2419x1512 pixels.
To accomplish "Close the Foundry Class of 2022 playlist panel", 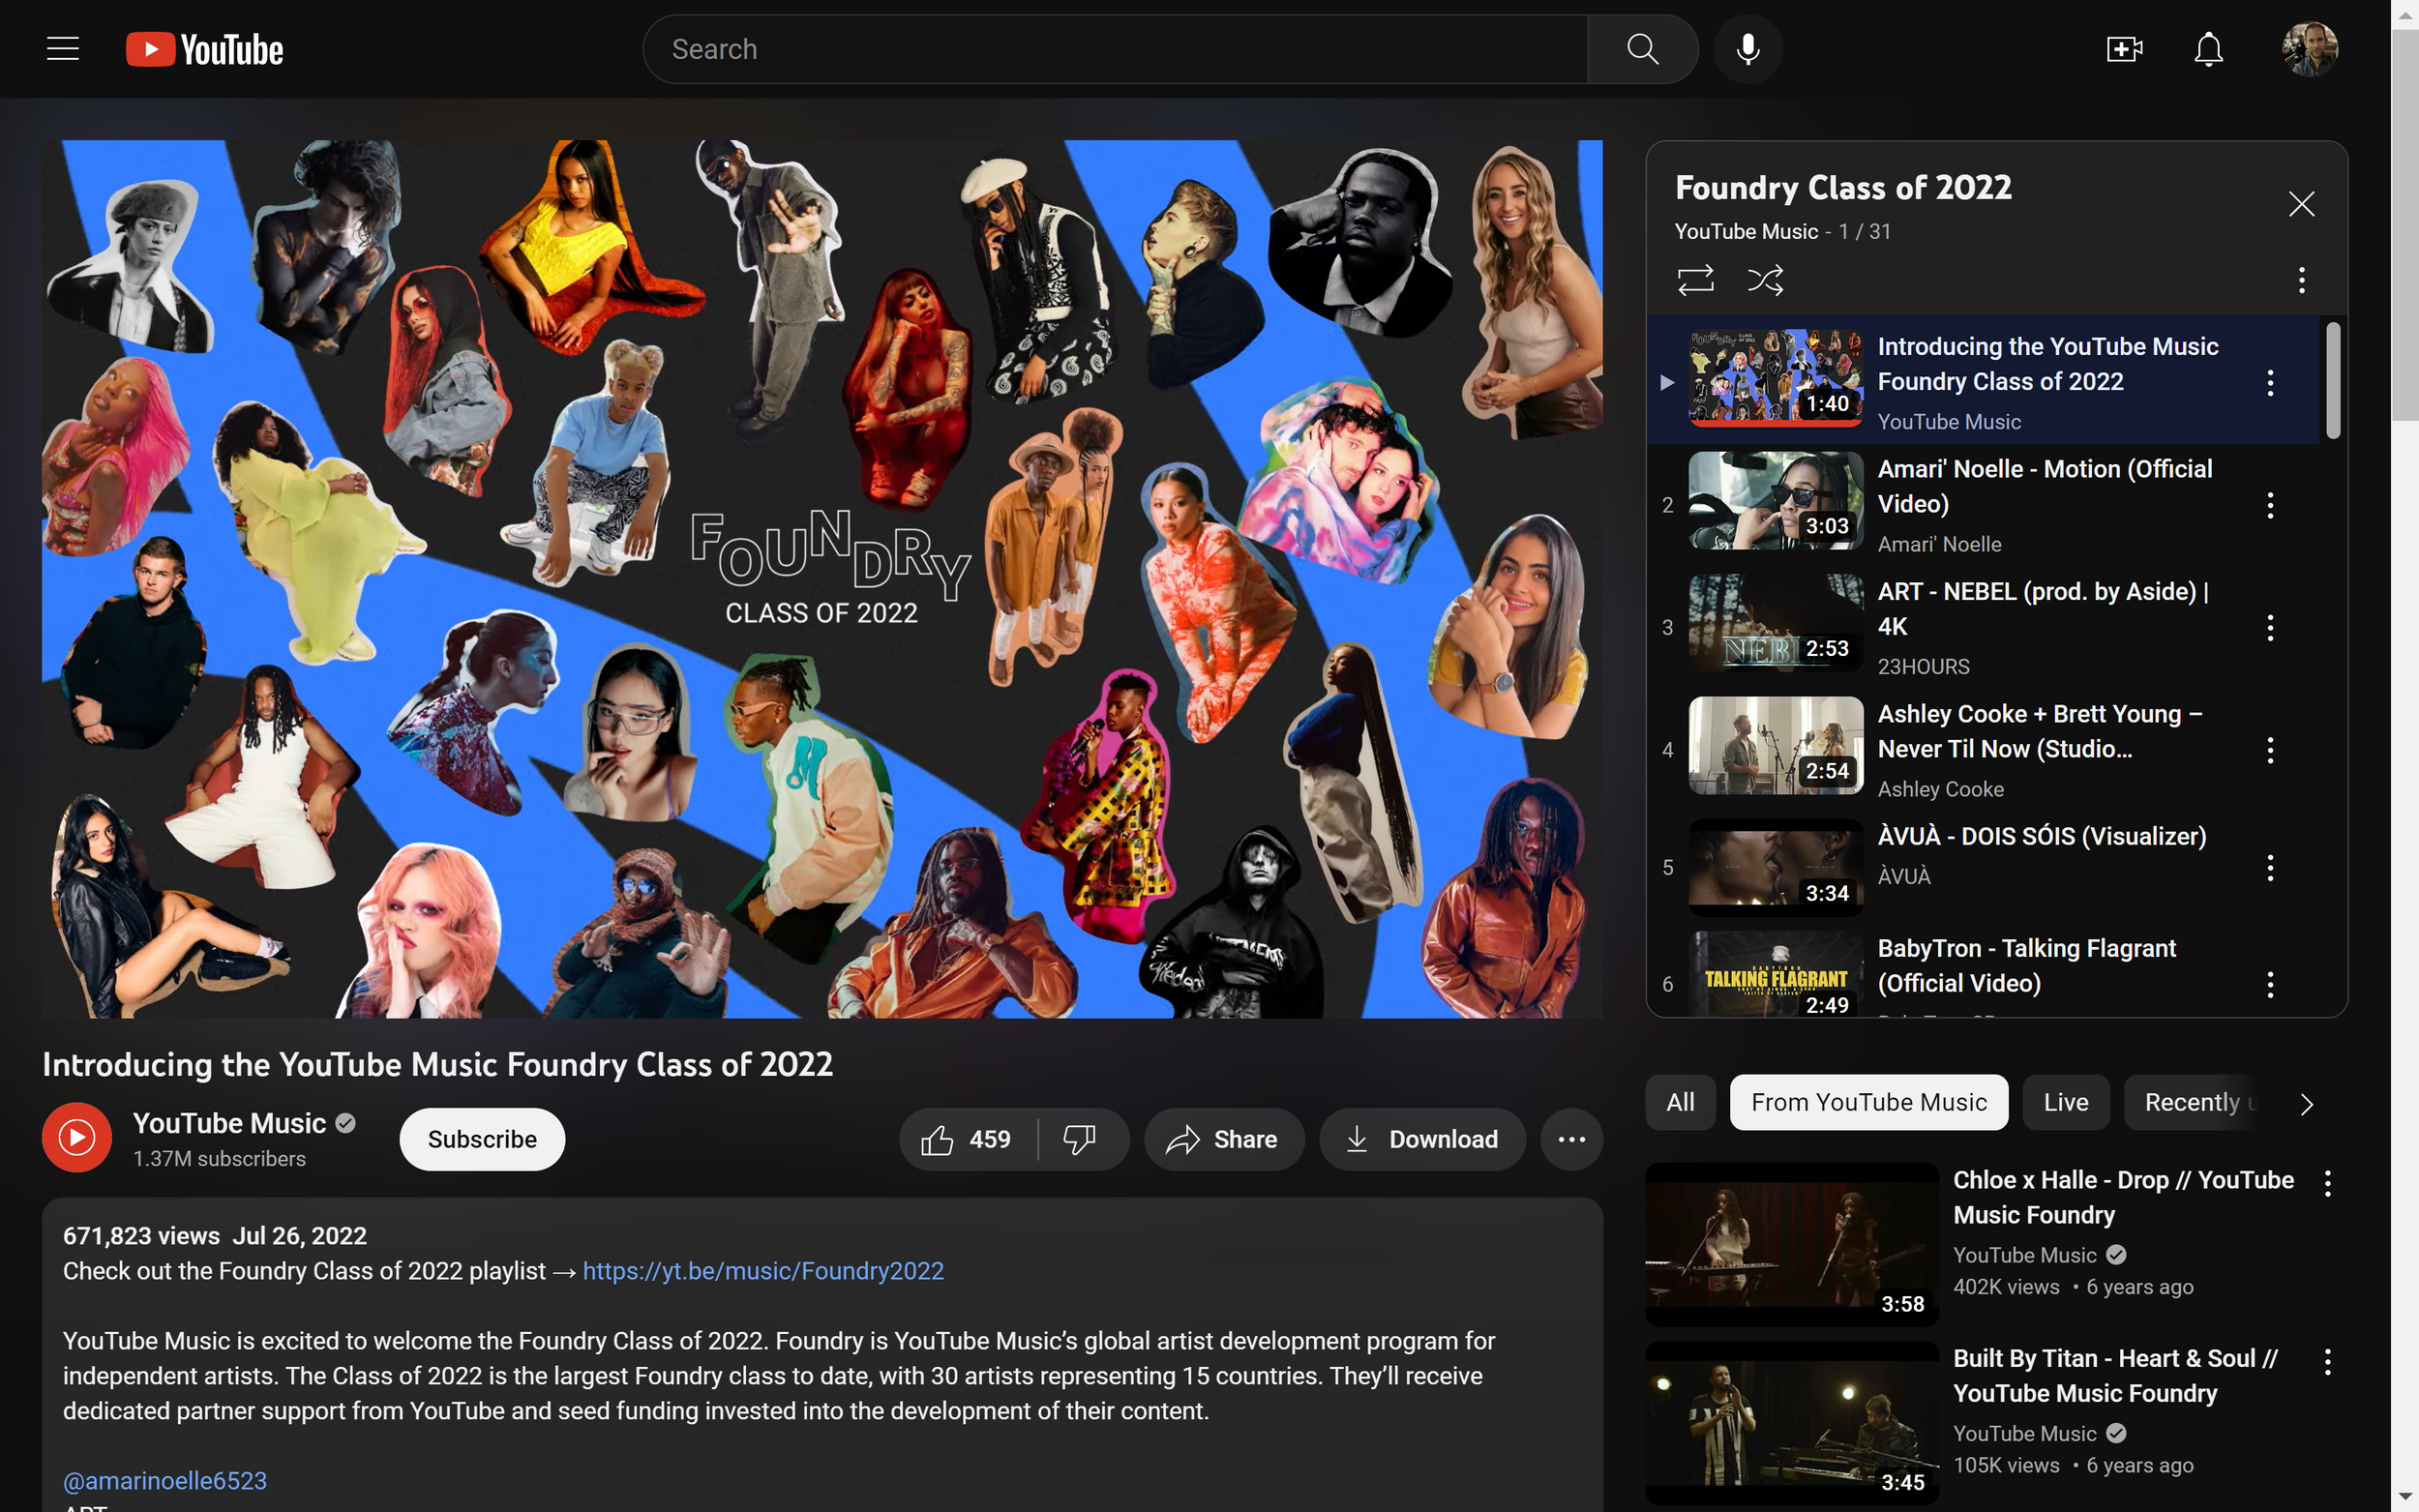I will (2301, 204).
